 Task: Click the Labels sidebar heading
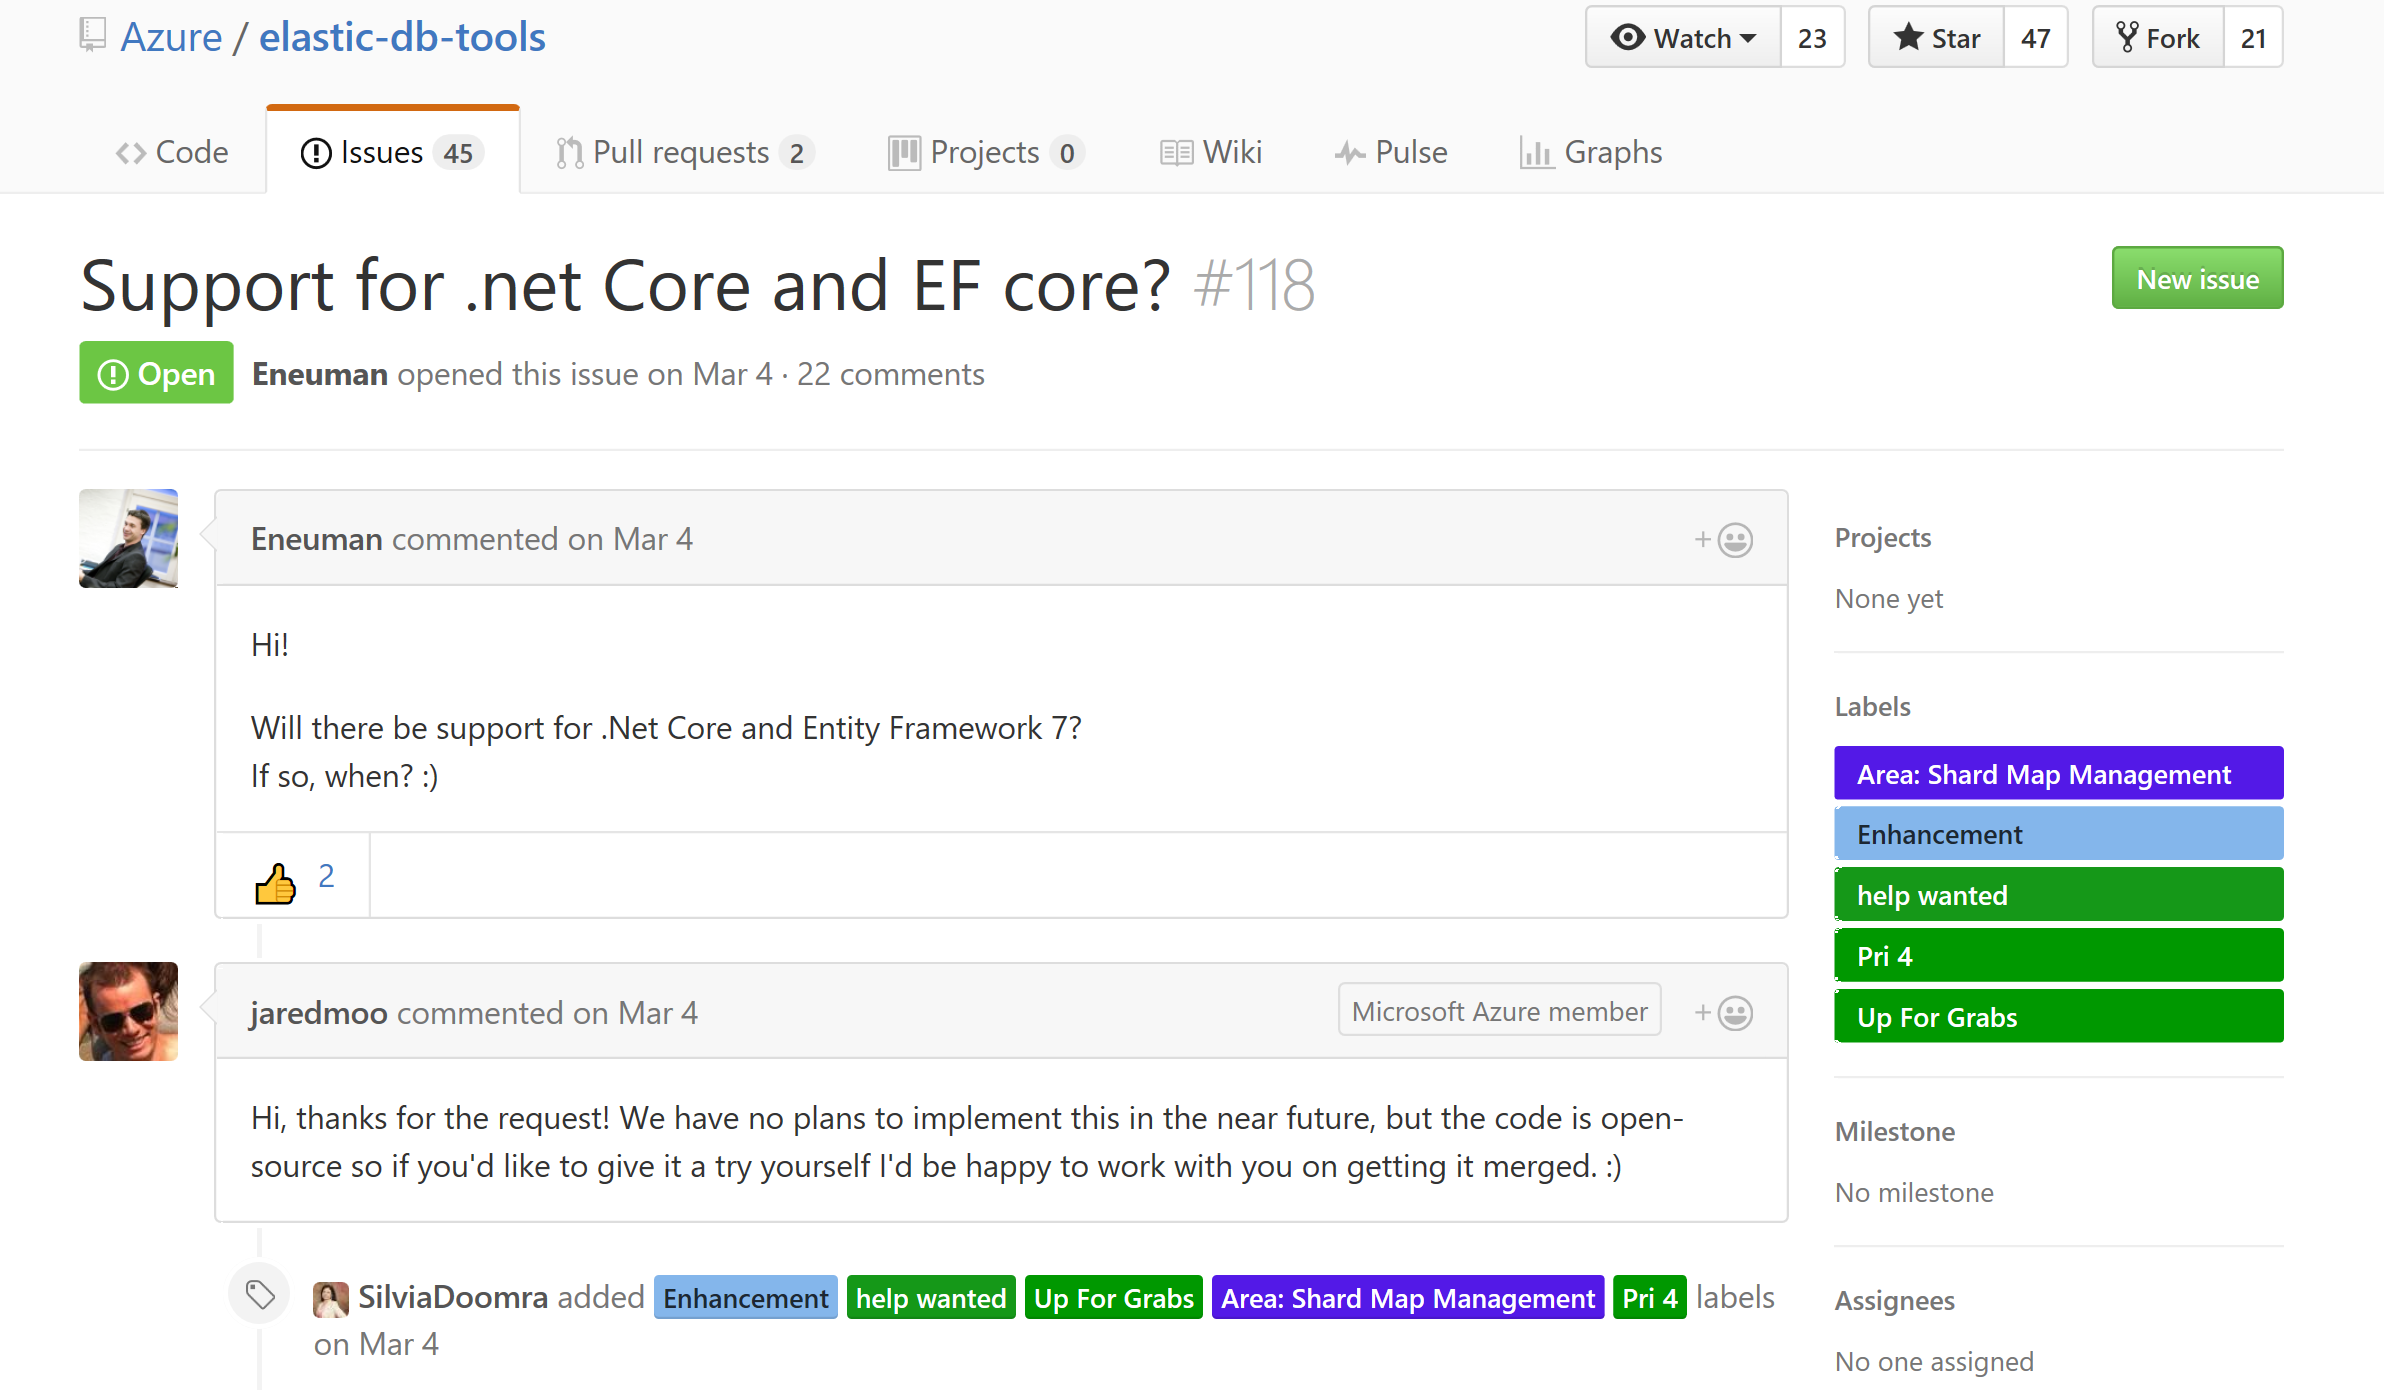point(1872,706)
